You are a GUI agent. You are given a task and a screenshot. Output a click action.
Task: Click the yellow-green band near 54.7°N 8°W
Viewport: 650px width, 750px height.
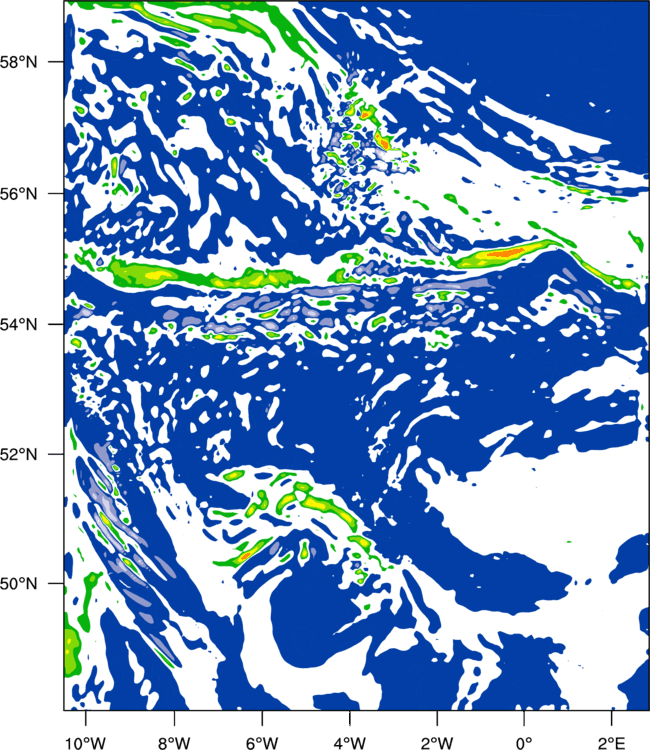tap(158, 275)
